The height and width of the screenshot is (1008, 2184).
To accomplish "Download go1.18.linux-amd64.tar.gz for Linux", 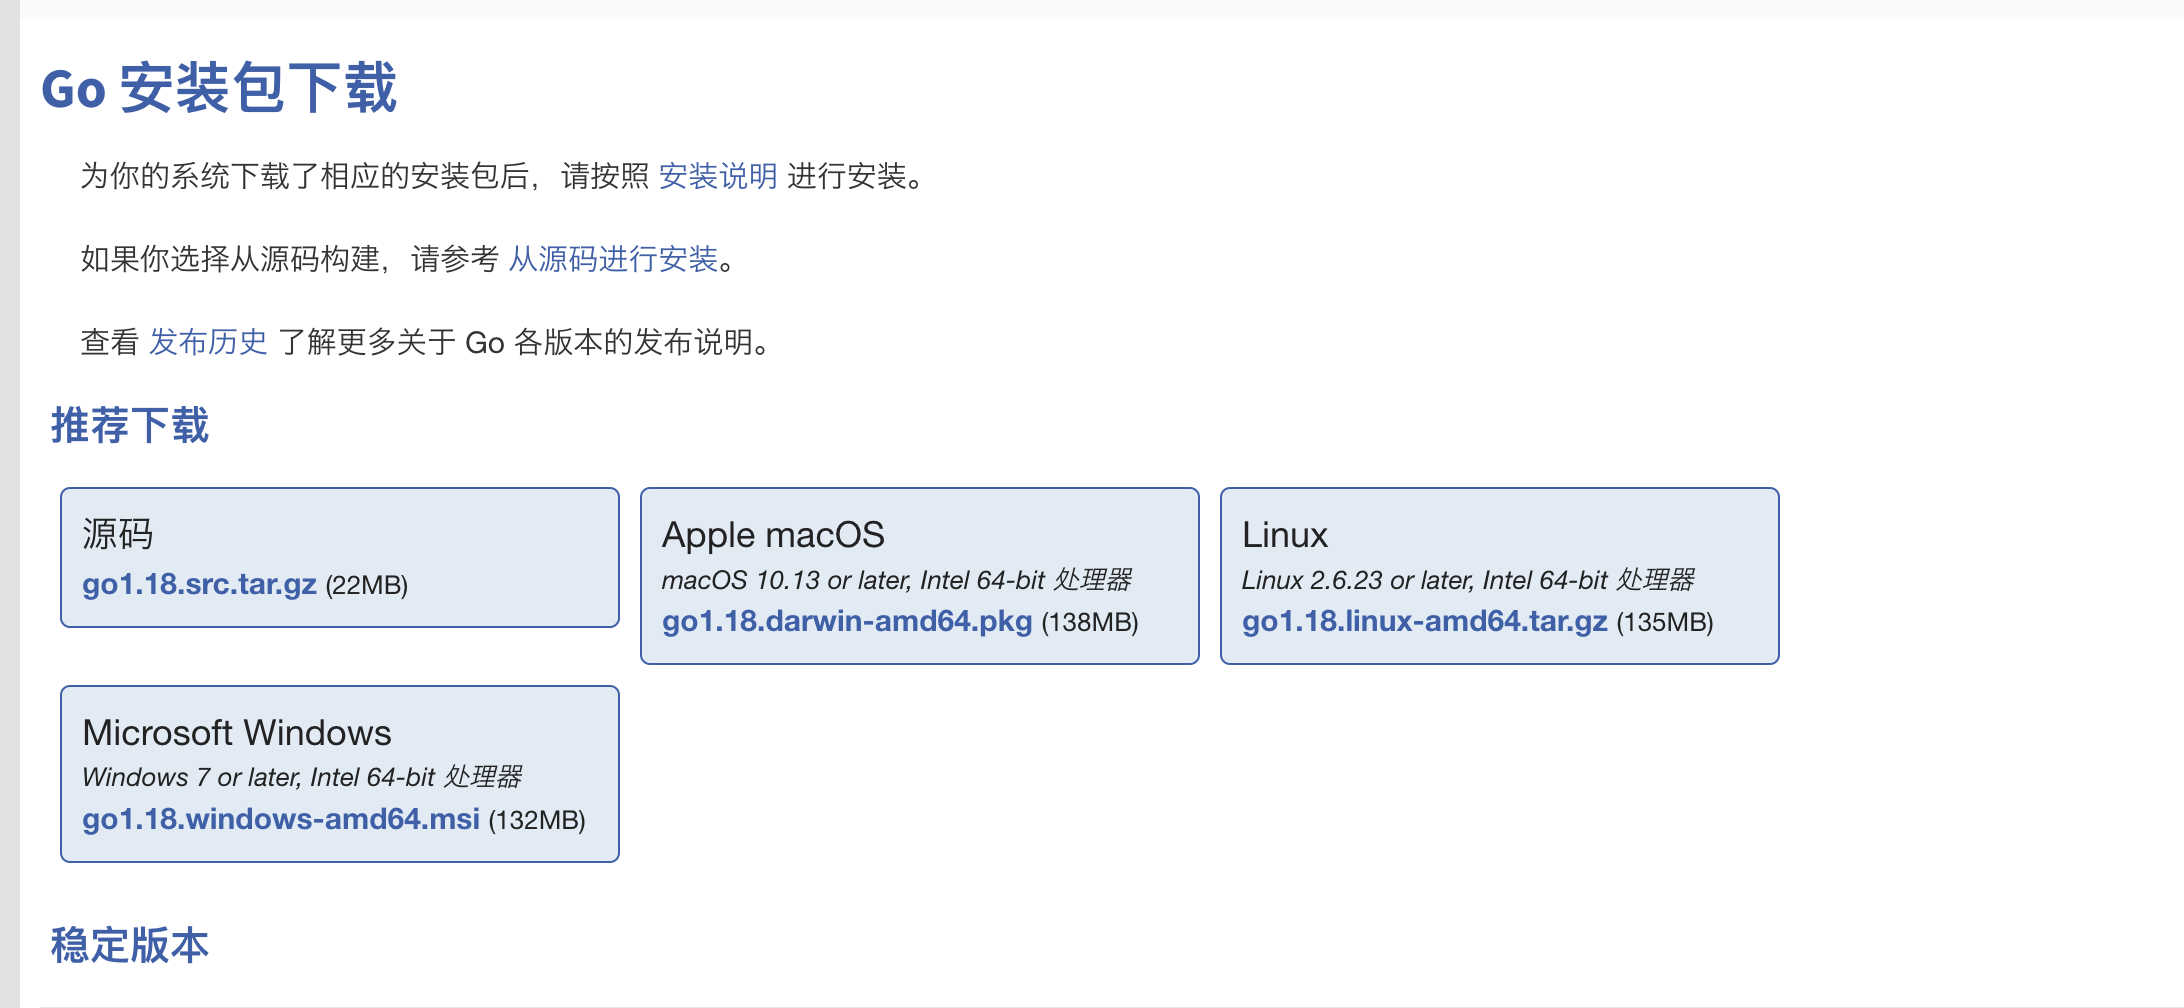I will pos(1425,621).
